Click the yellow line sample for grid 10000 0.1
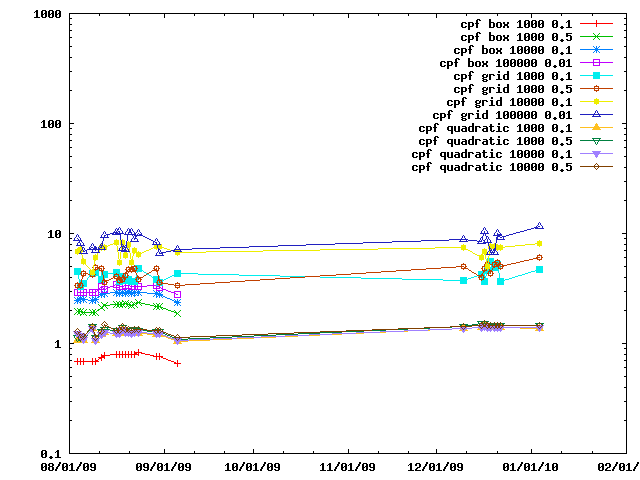This screenshot has height=480, width=640. (x=596, y=101)
